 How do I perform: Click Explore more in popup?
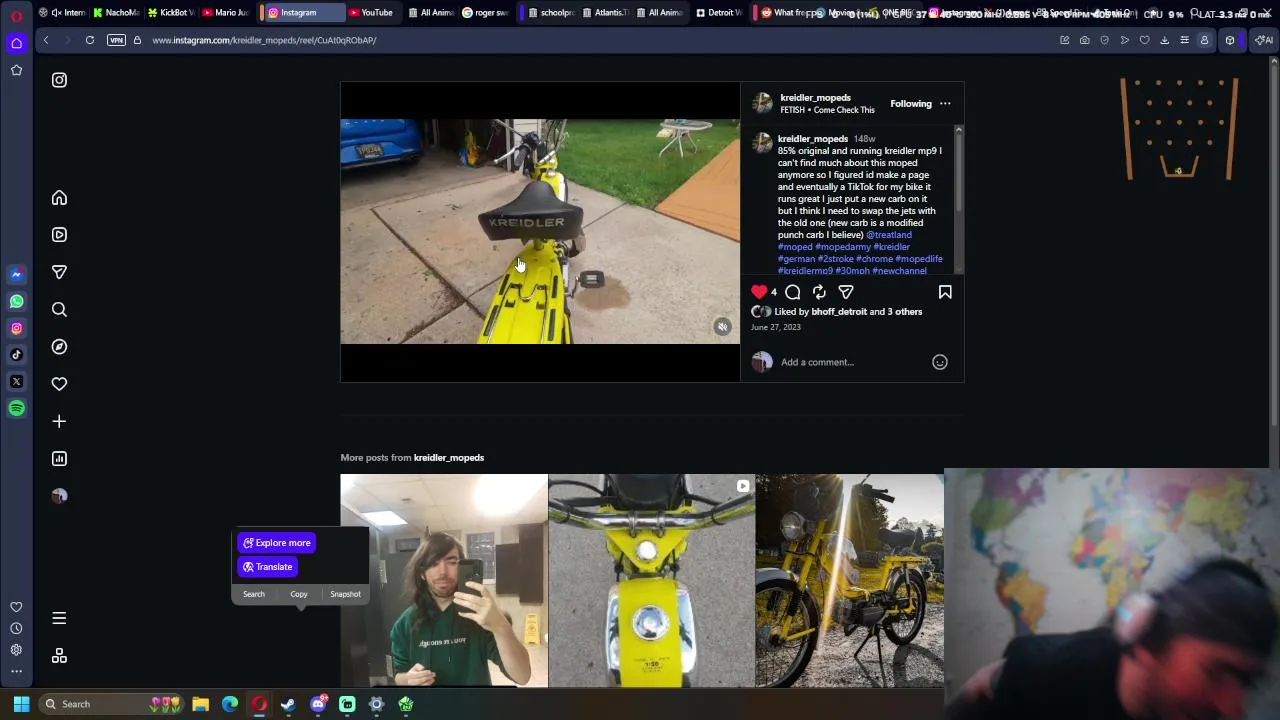coord(277,543)
